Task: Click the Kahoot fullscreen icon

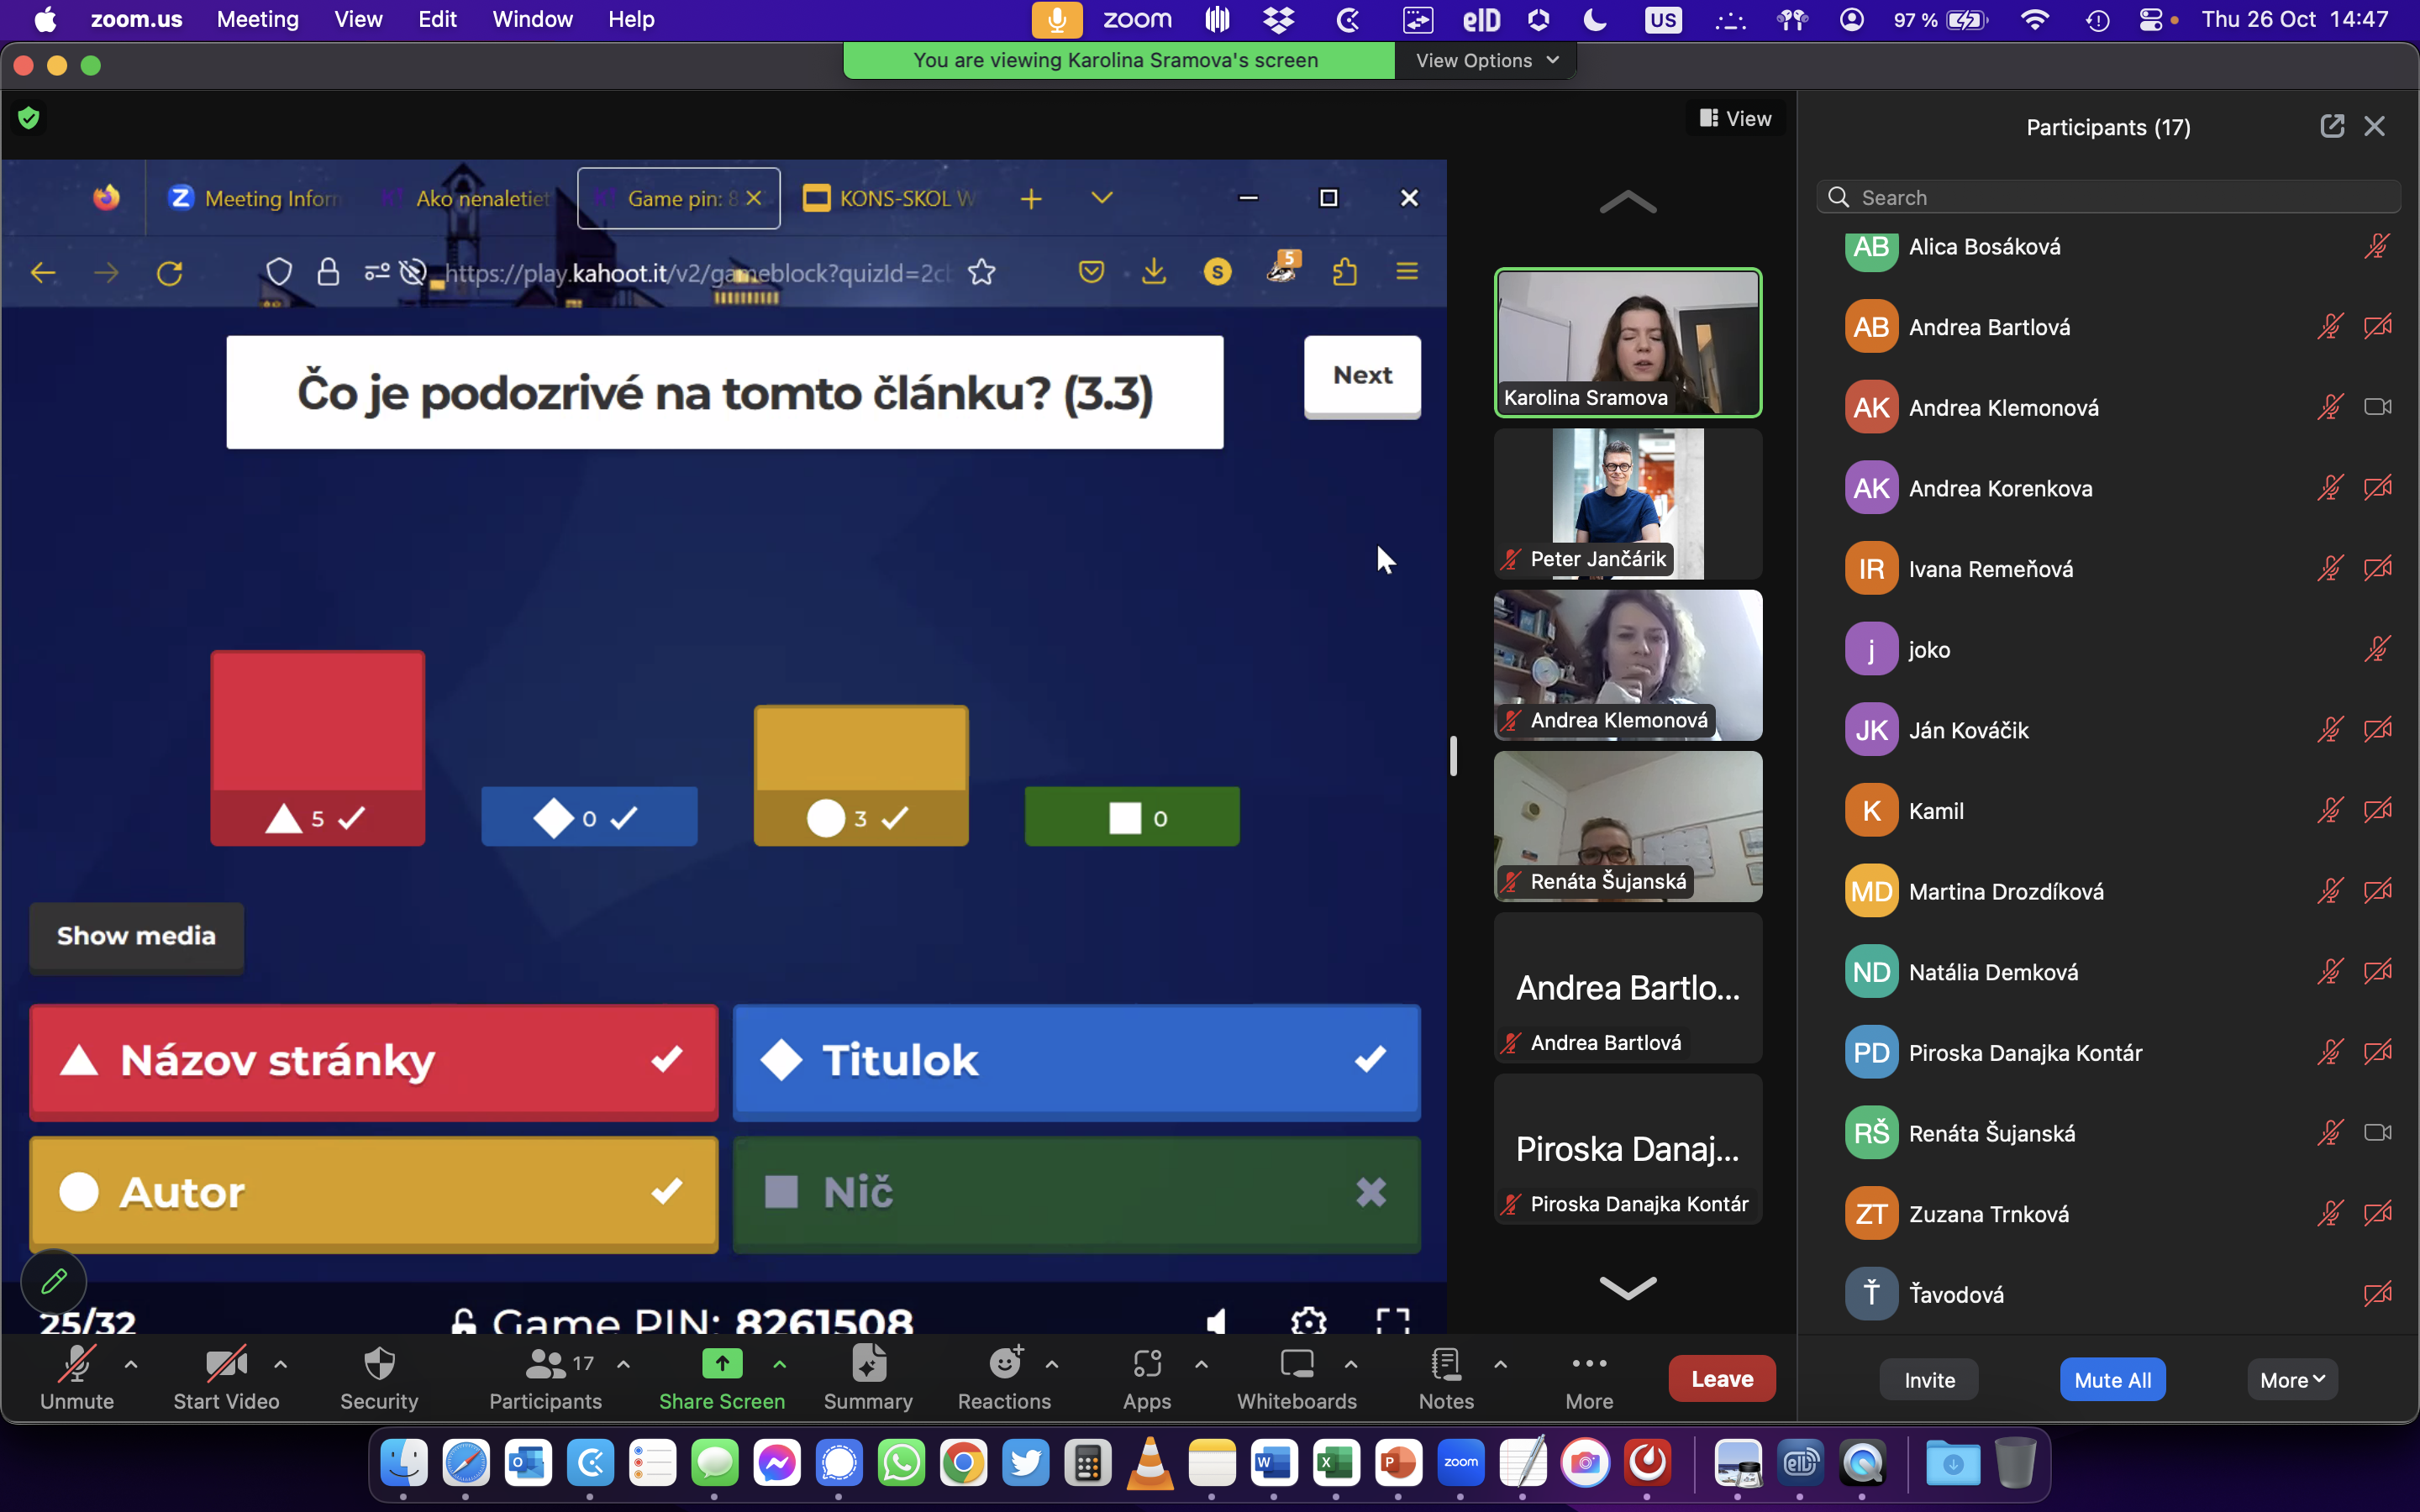Action: coord(1393,1321)
